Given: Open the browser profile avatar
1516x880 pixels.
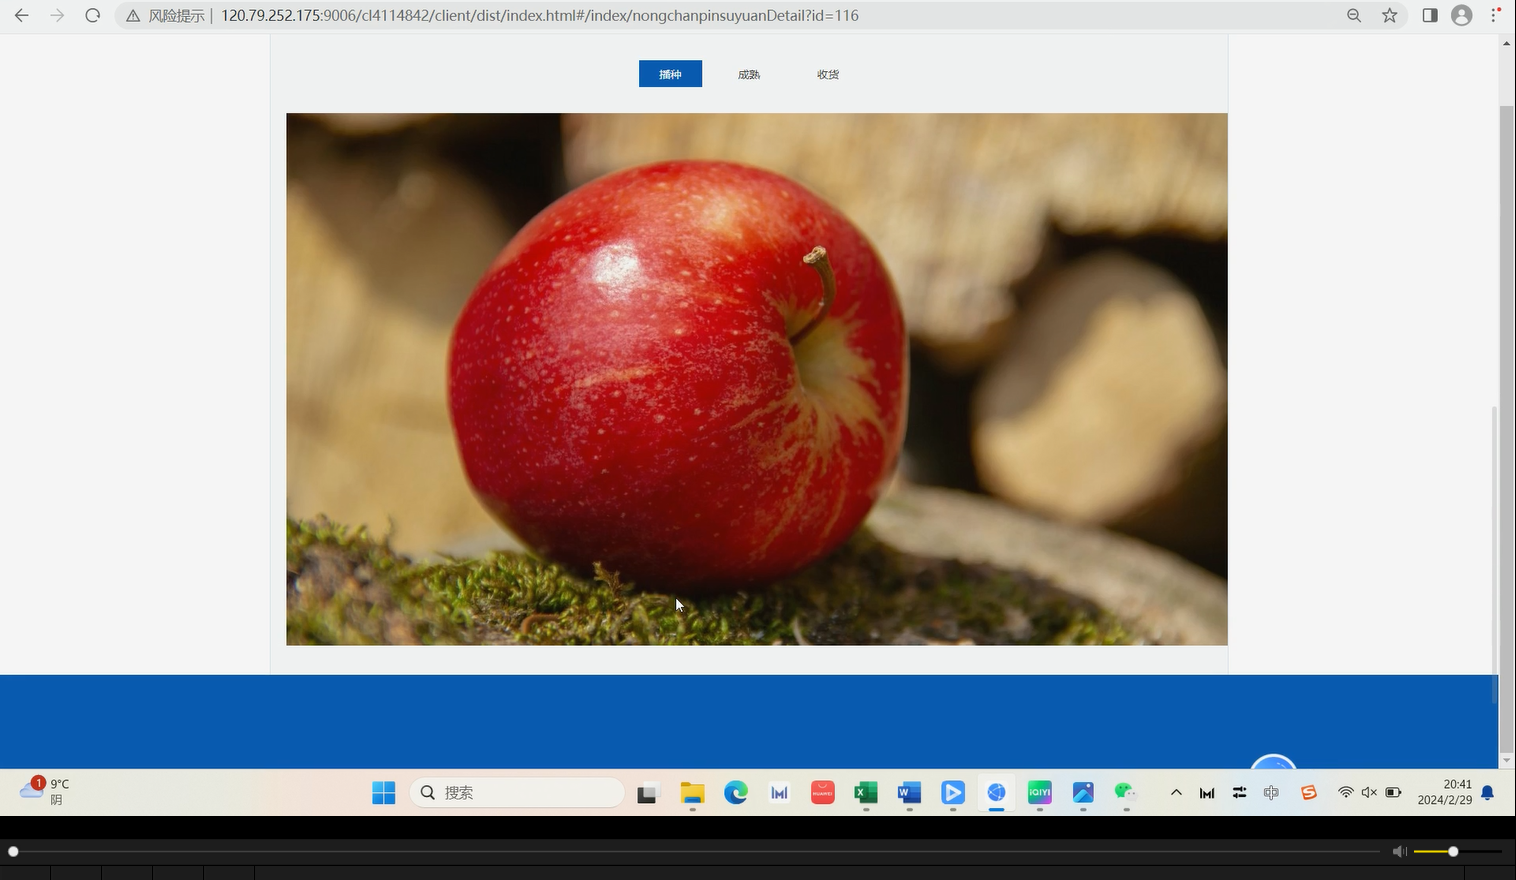Looking at the screenshot, I should coord(1462,16).
